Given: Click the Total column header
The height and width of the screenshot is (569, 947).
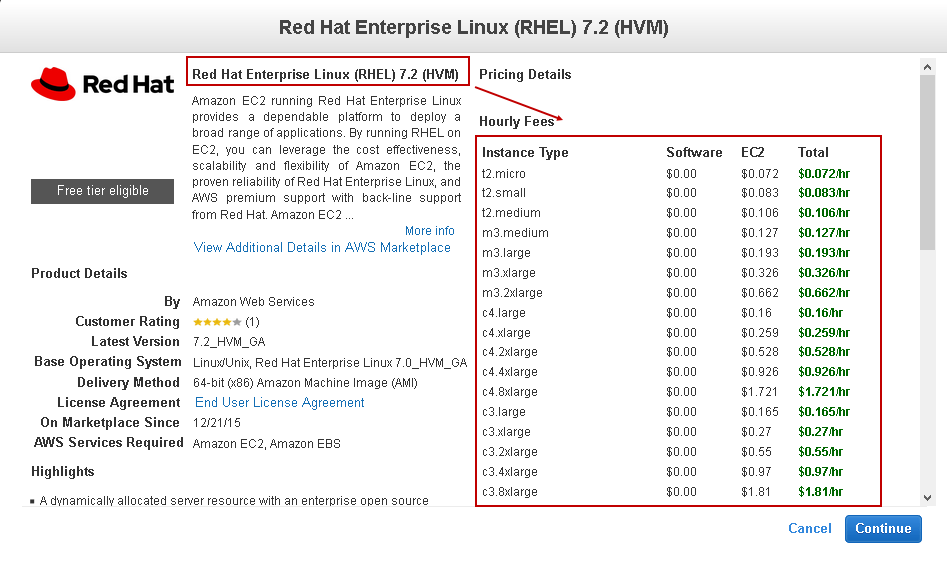Looking at the screenshot, I should click(813, 153).
